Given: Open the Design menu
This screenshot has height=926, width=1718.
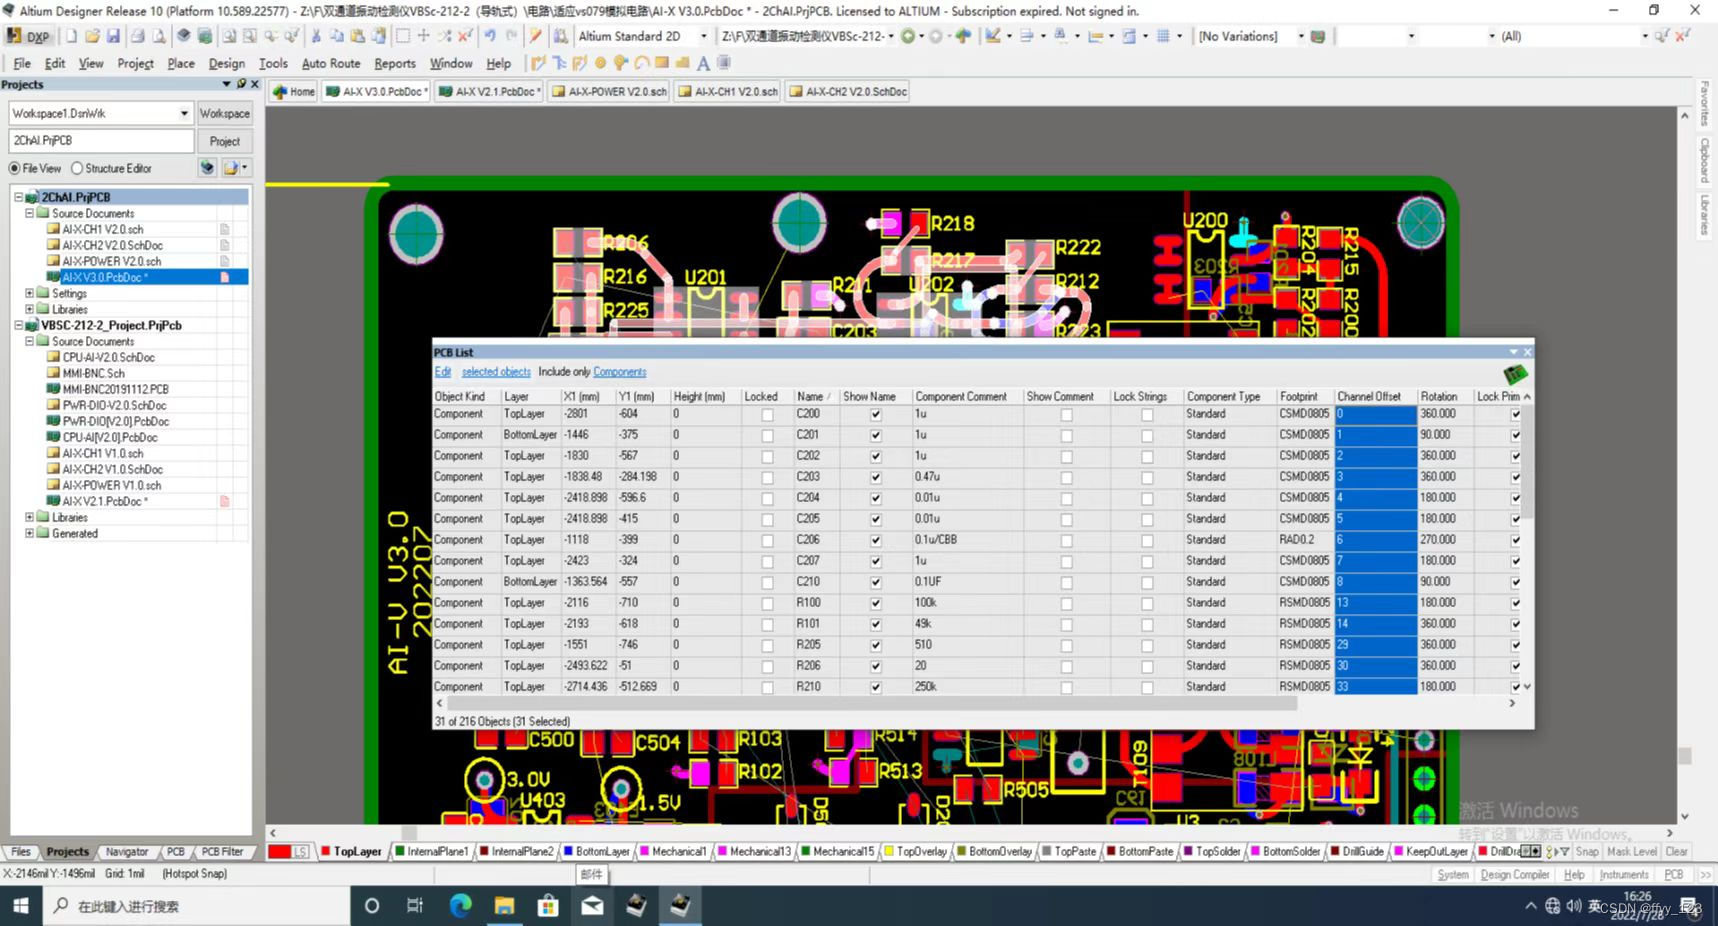Looking at the screenshot, I should (226, 63).
